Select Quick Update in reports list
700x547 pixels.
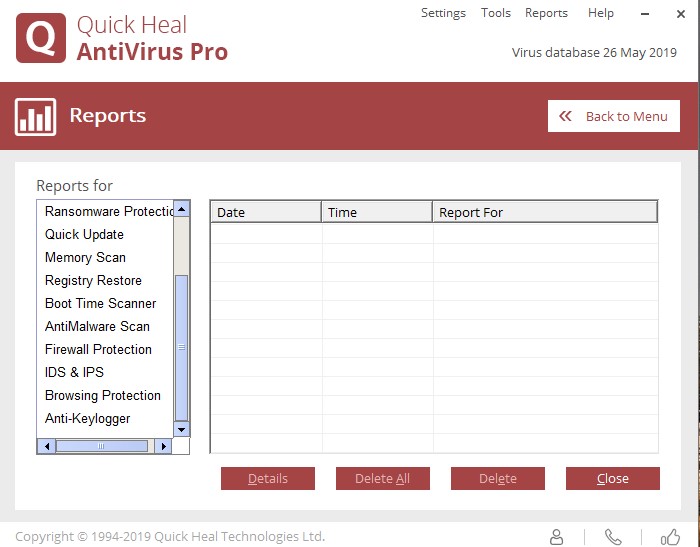[x=84, y=234]
